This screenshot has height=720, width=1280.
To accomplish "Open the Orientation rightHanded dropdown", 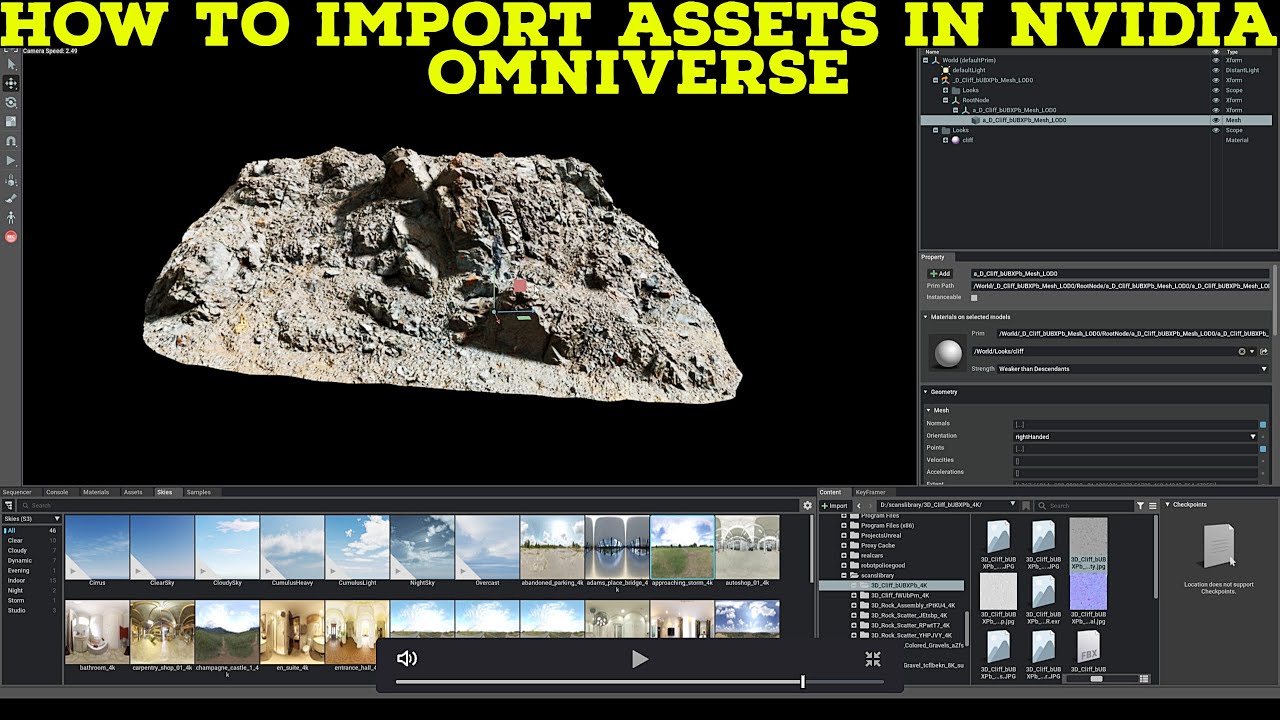I will pyautogui.click(x=1136, y=436).
